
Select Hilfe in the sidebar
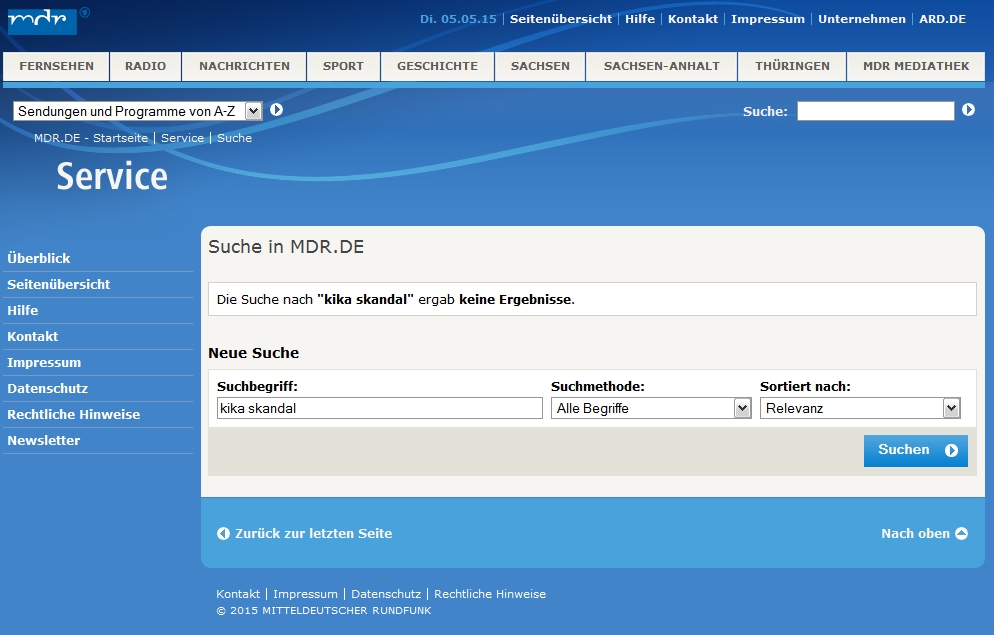23,311
